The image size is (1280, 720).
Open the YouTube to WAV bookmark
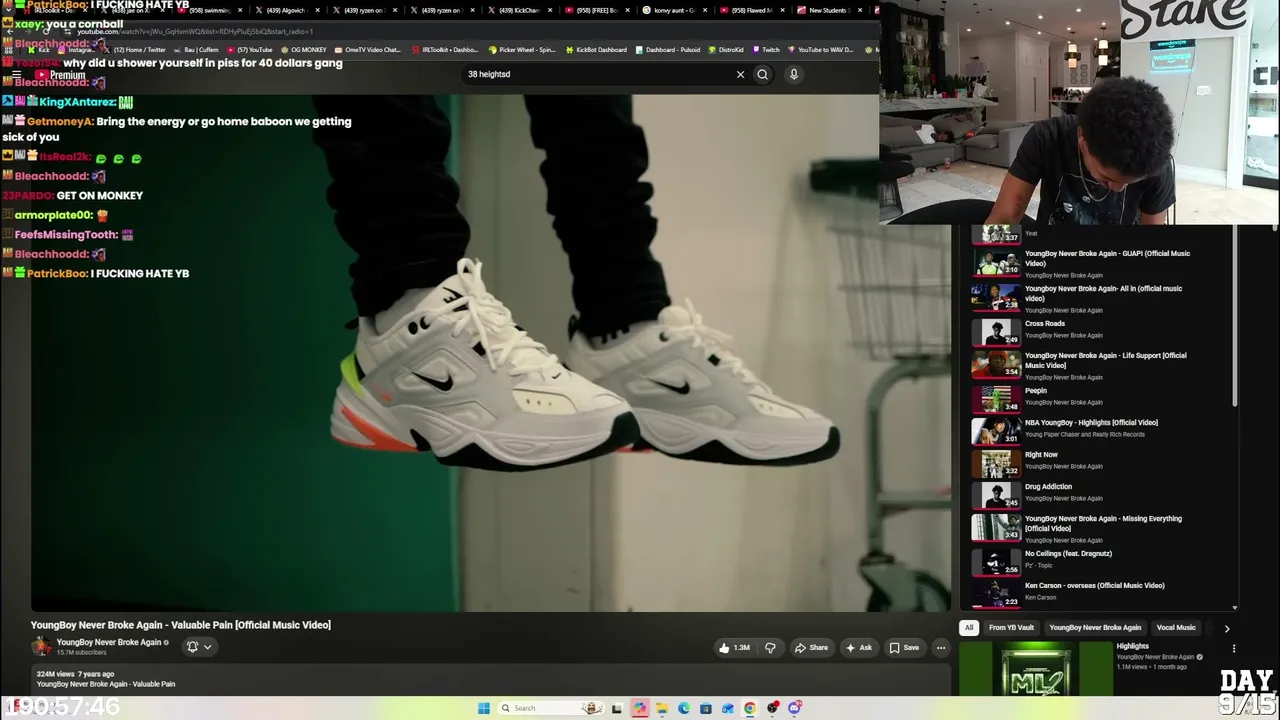[820, 50]
